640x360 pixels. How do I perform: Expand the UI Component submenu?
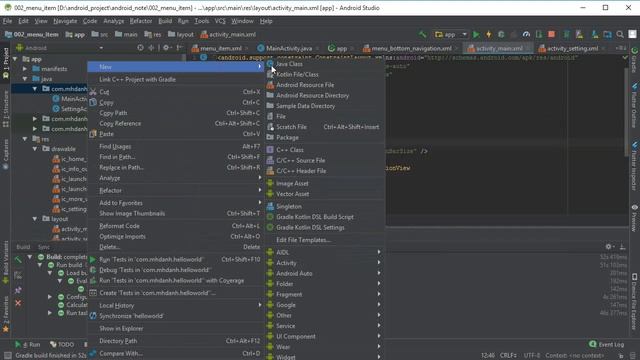pyautogui.click(x=325, y=337)
